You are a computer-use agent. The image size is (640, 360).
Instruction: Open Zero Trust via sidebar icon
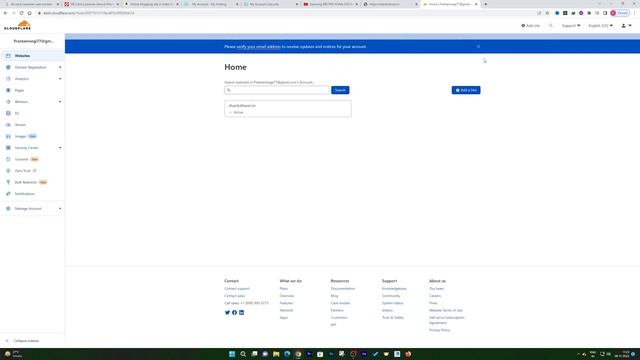pyautogui.click(x=8, y=171)
